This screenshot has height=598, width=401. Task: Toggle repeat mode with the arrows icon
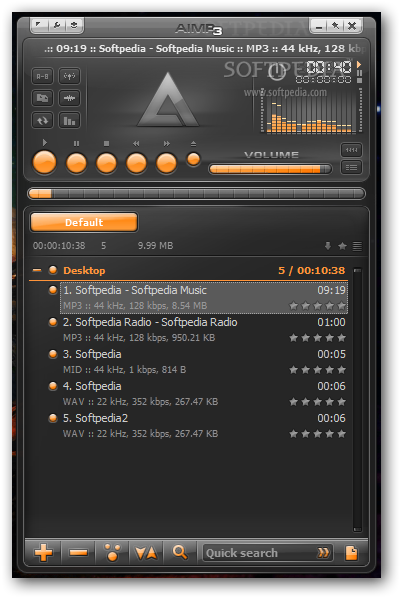pos(42,121)
